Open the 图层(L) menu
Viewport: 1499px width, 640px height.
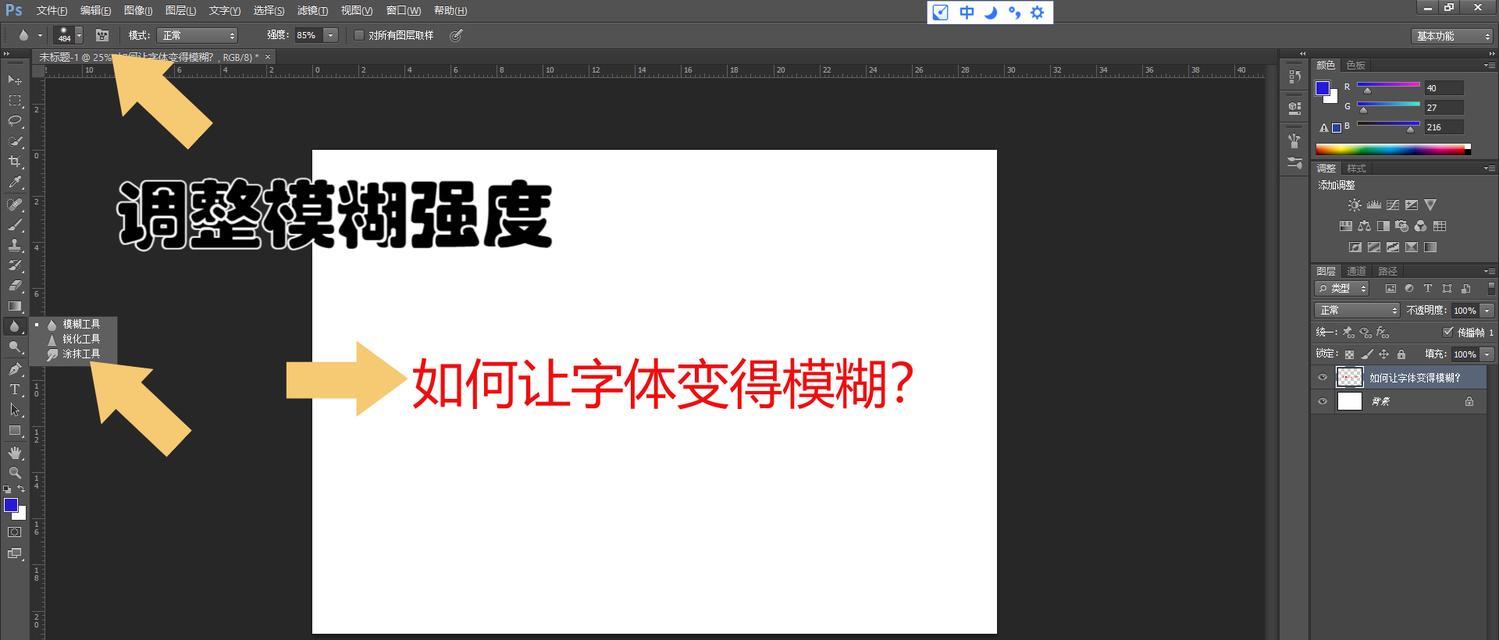180,10
